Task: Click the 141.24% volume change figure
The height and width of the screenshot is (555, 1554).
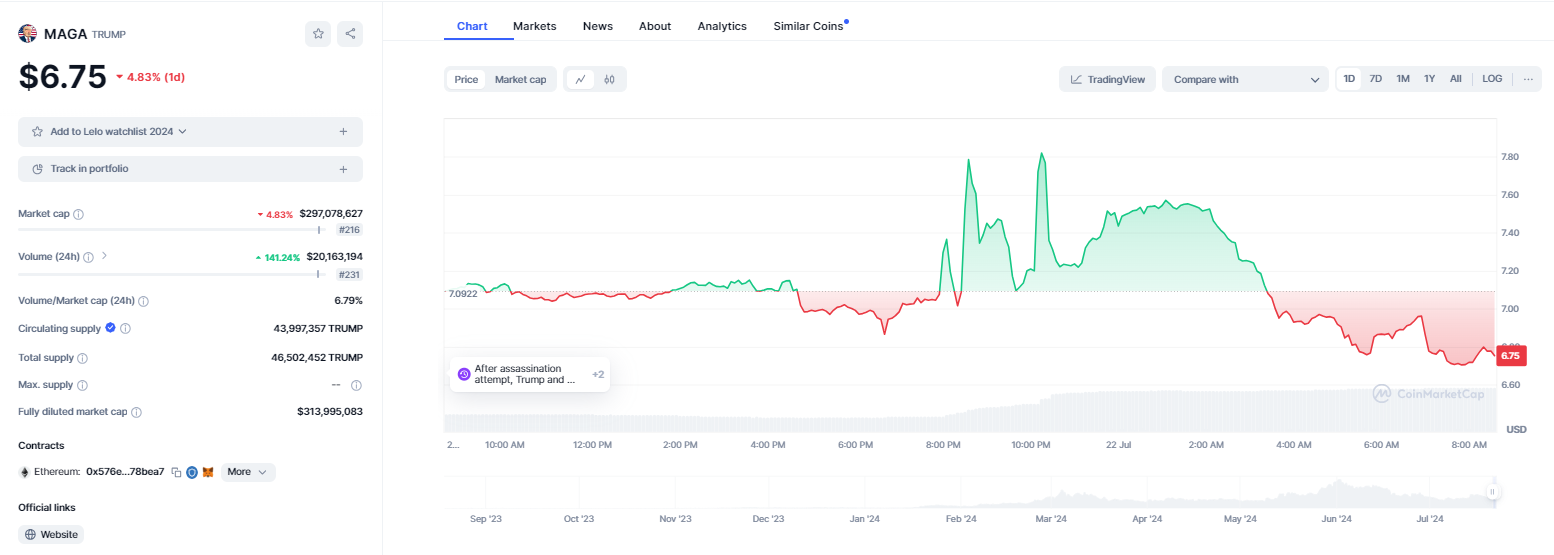Action: point(277,257)
